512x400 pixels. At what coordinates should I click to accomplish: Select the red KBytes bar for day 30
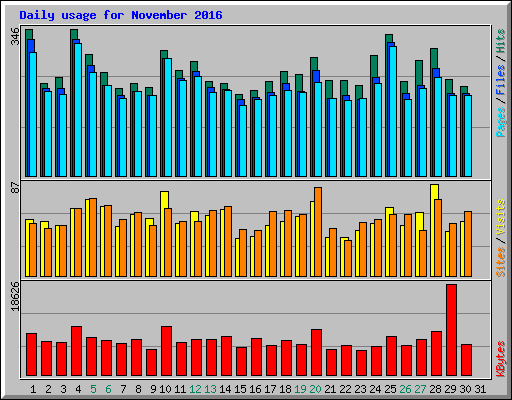467,360
